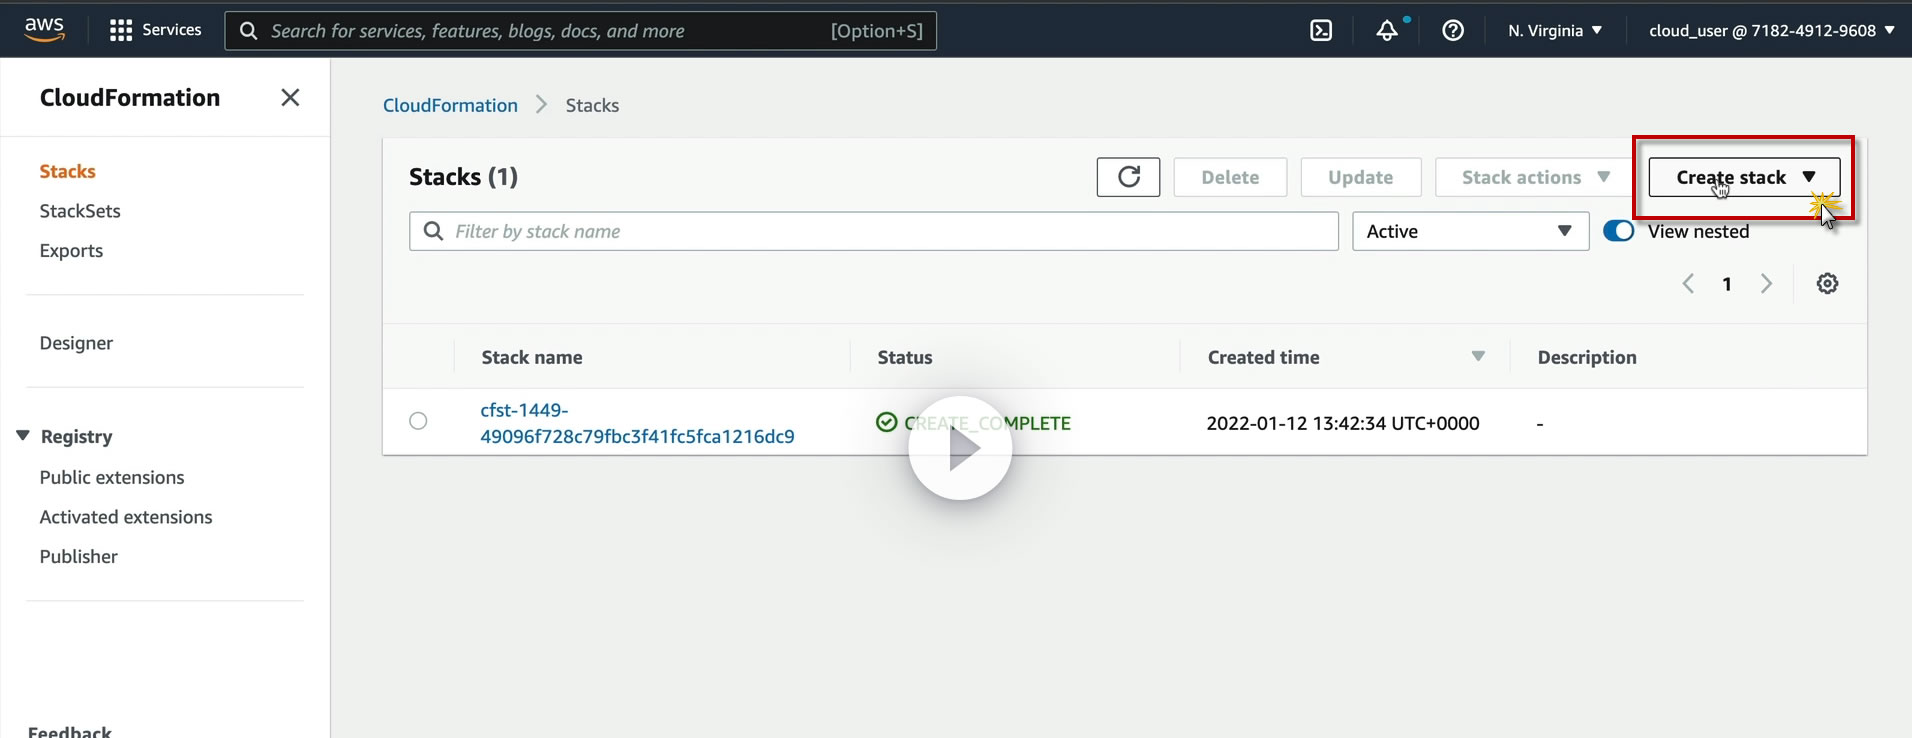Click the Update button
Screen dimensions: 1912x738
(1361, 177)
